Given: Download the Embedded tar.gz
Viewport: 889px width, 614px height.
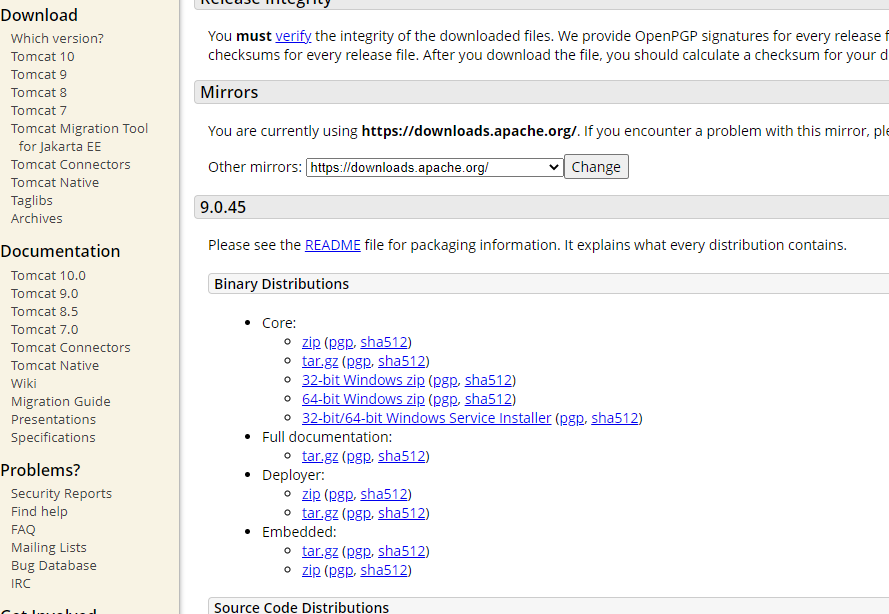Looking at the screenshot, I should point(320,551).
